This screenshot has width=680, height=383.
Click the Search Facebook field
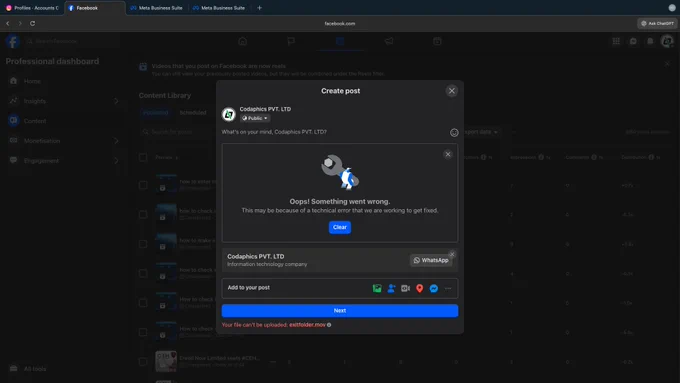tap(72, 41)
